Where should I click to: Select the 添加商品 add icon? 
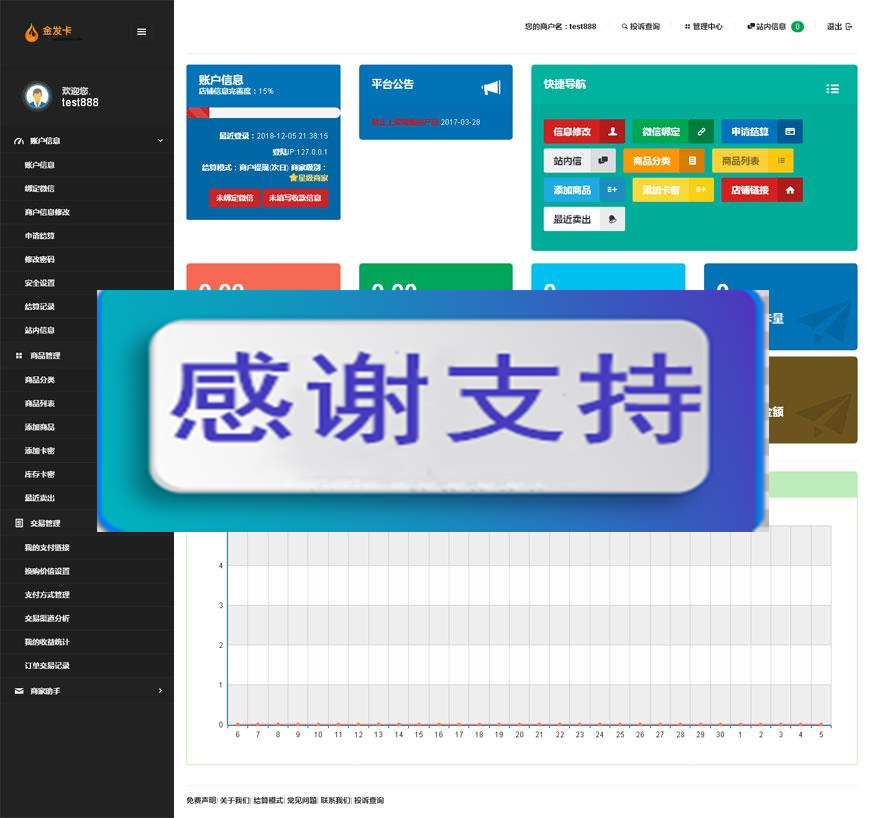(x=613, y=189)
